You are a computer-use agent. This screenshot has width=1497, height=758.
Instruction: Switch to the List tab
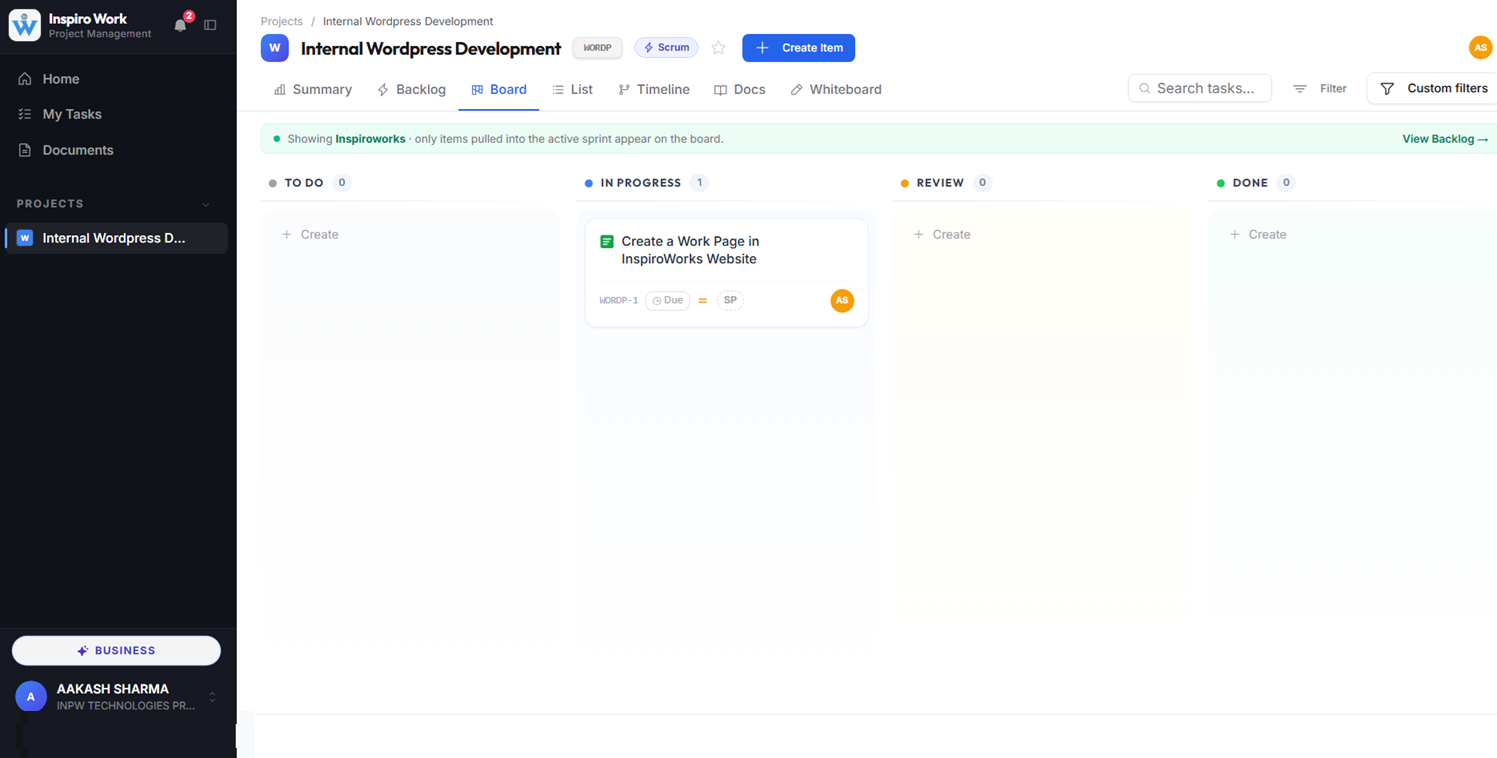point(573,89)
